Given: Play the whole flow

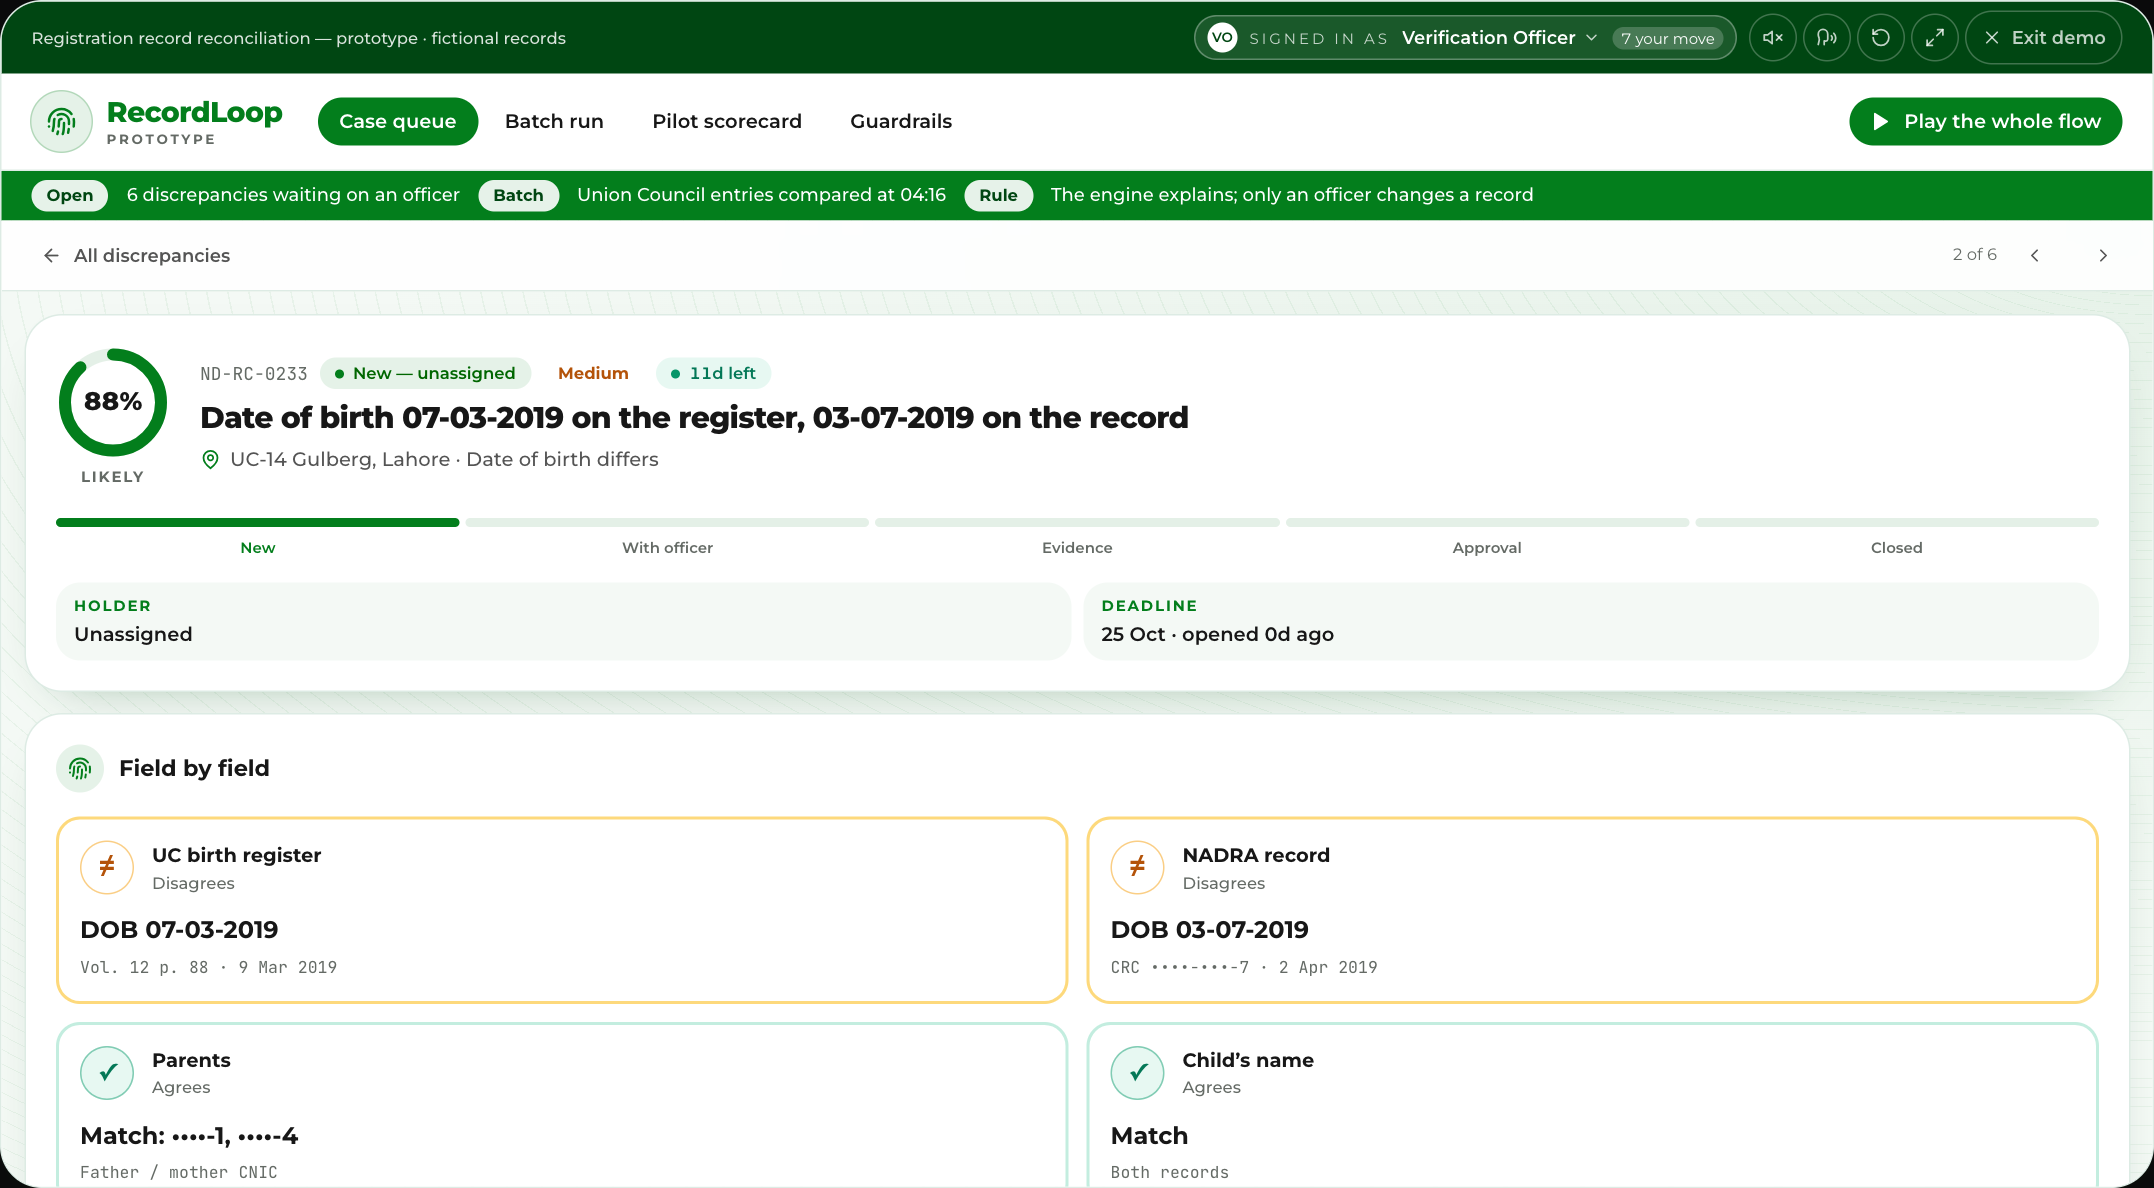Looking at the screenshot, I should (1985, 121).
